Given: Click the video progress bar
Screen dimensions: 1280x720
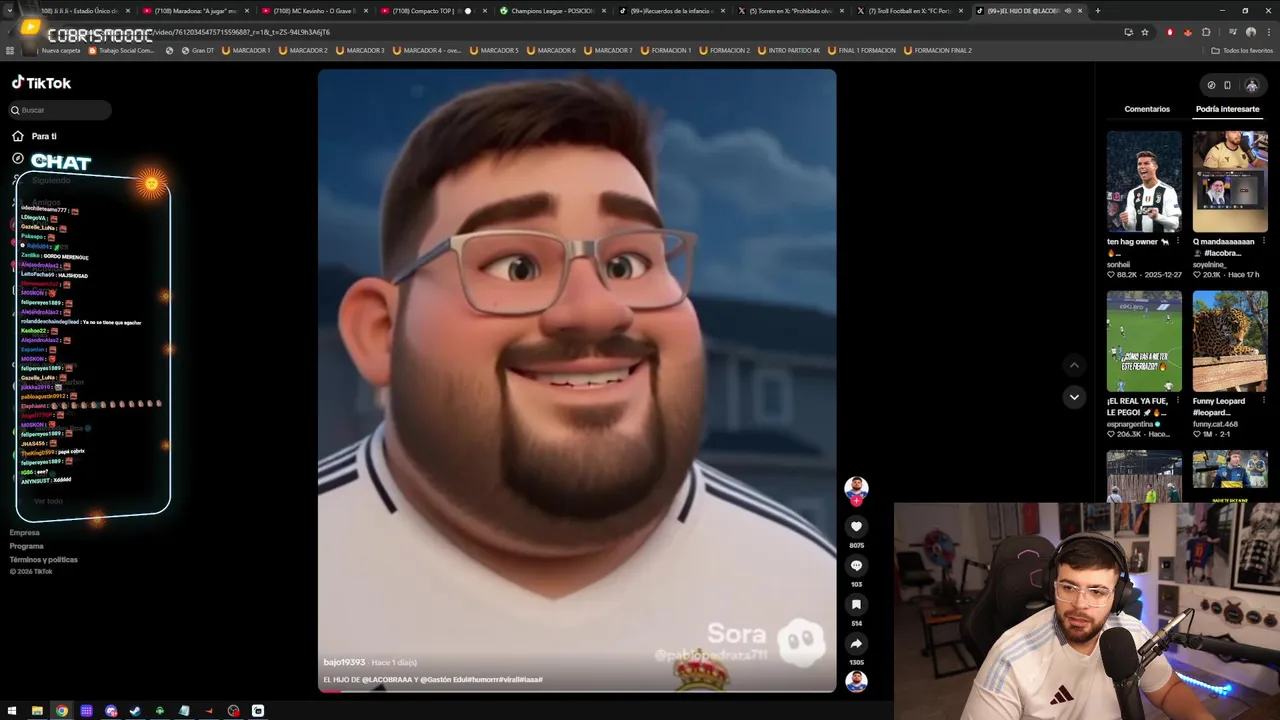Looking at the screenshot, I should [x=577, y=690].
